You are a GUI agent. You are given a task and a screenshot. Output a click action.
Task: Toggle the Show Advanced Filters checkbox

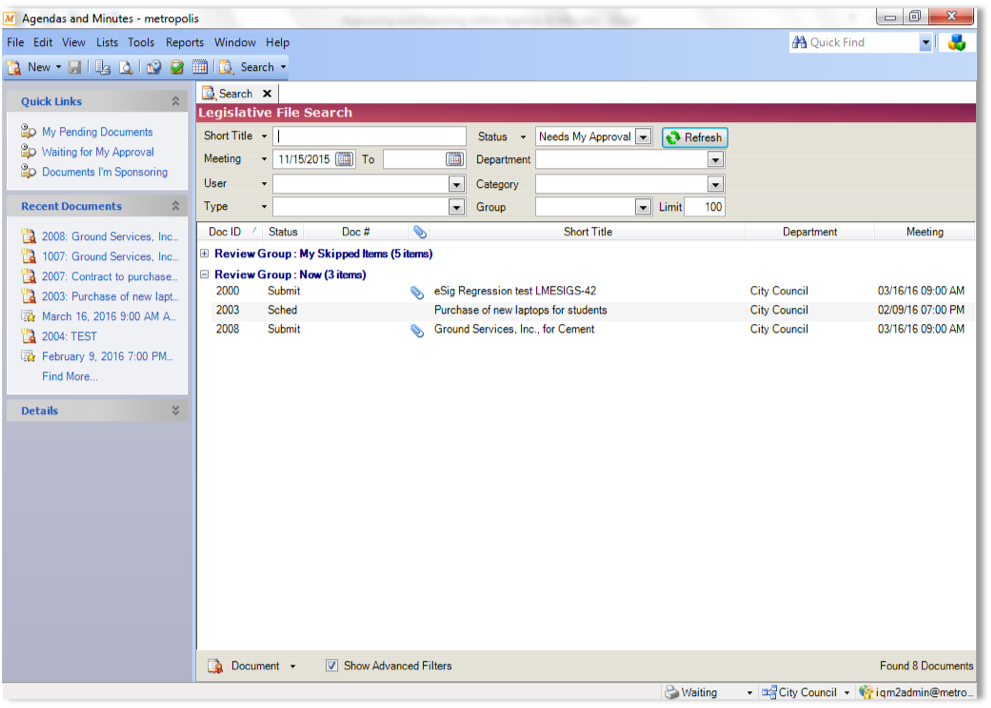click(x=332, y=666)
